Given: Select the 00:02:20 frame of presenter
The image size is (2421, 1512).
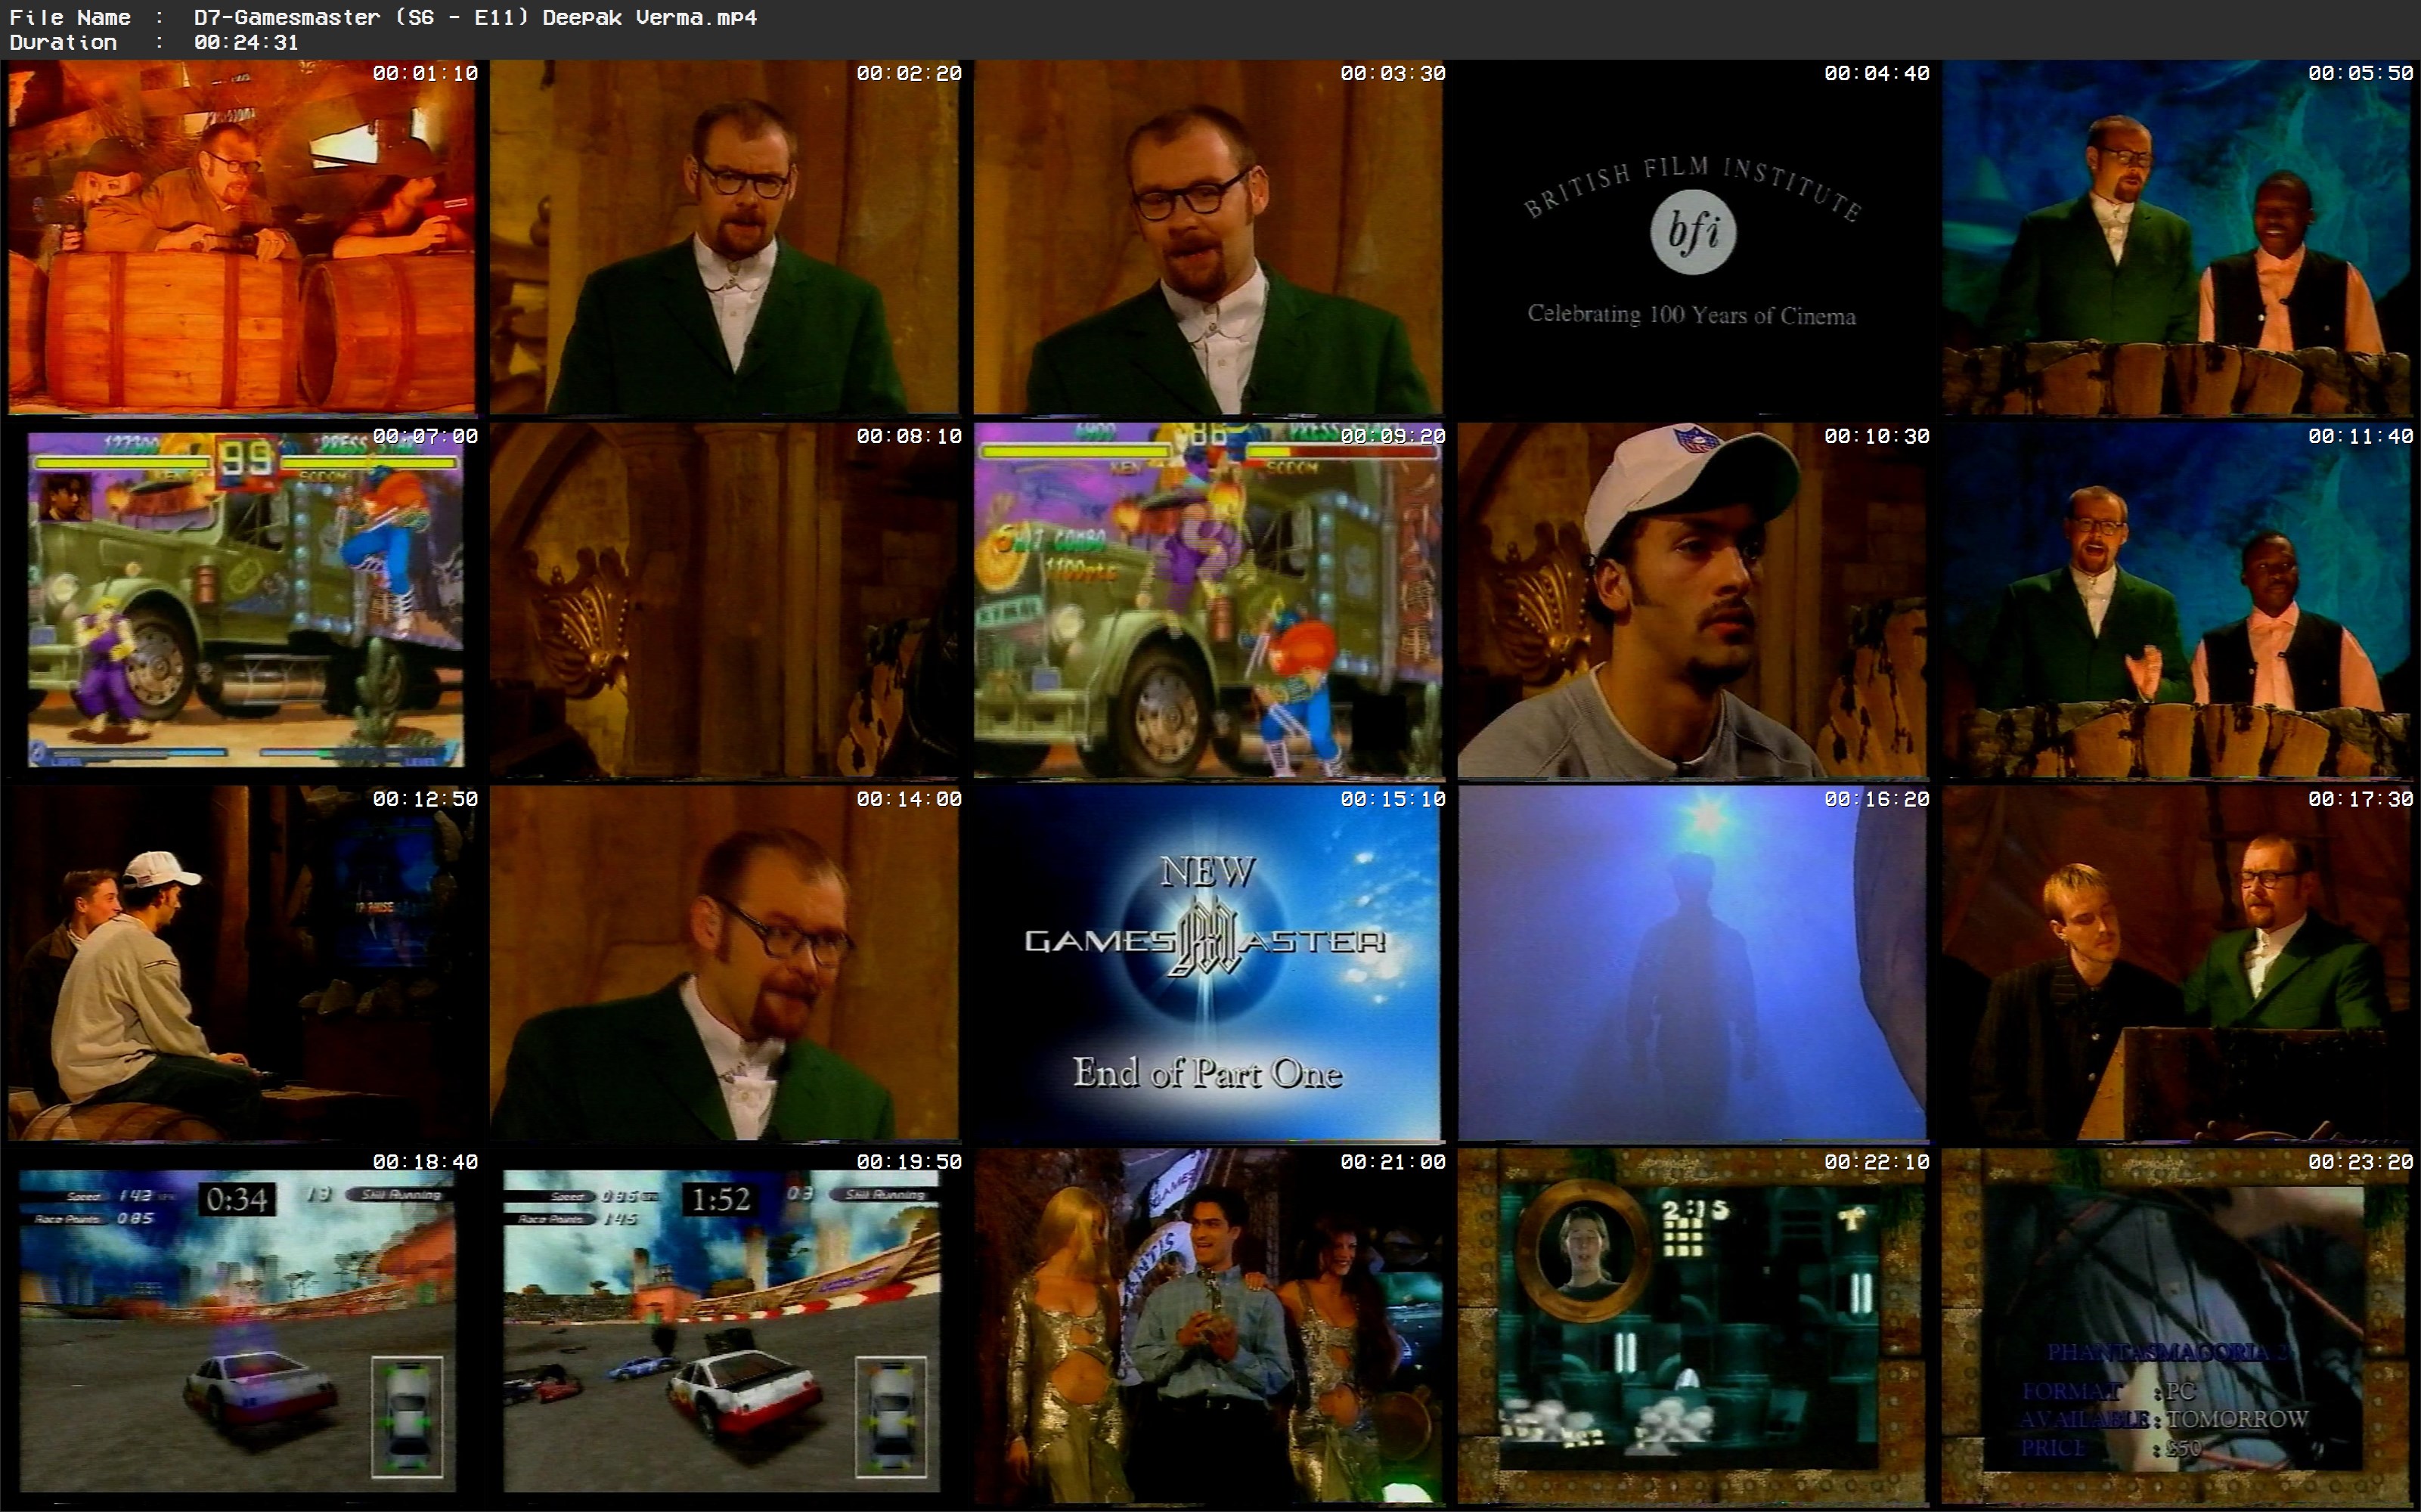Looking at the screenshot, I should tap(725, 237).
